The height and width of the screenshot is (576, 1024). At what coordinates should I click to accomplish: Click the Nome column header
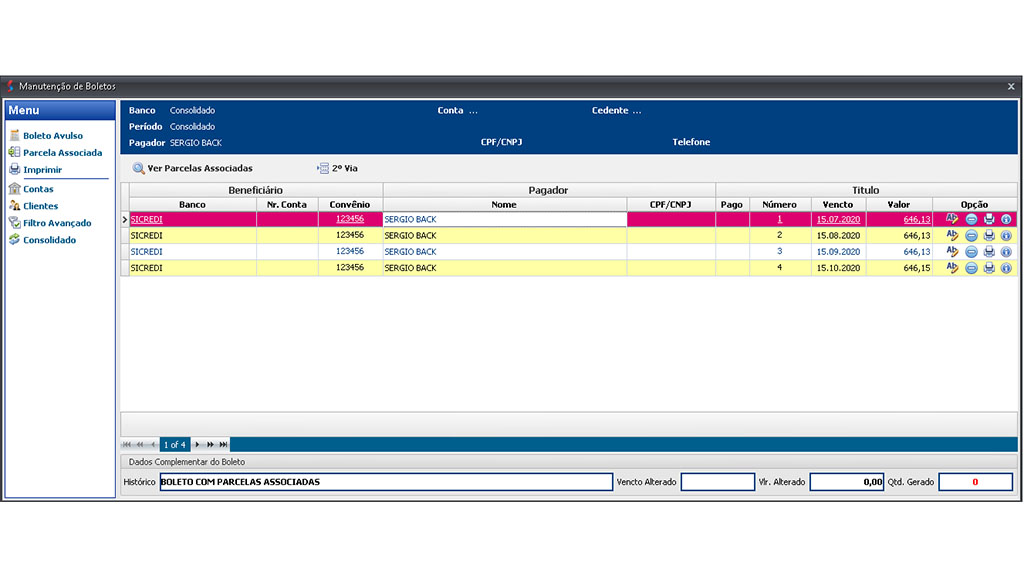(x=504, y=204)
